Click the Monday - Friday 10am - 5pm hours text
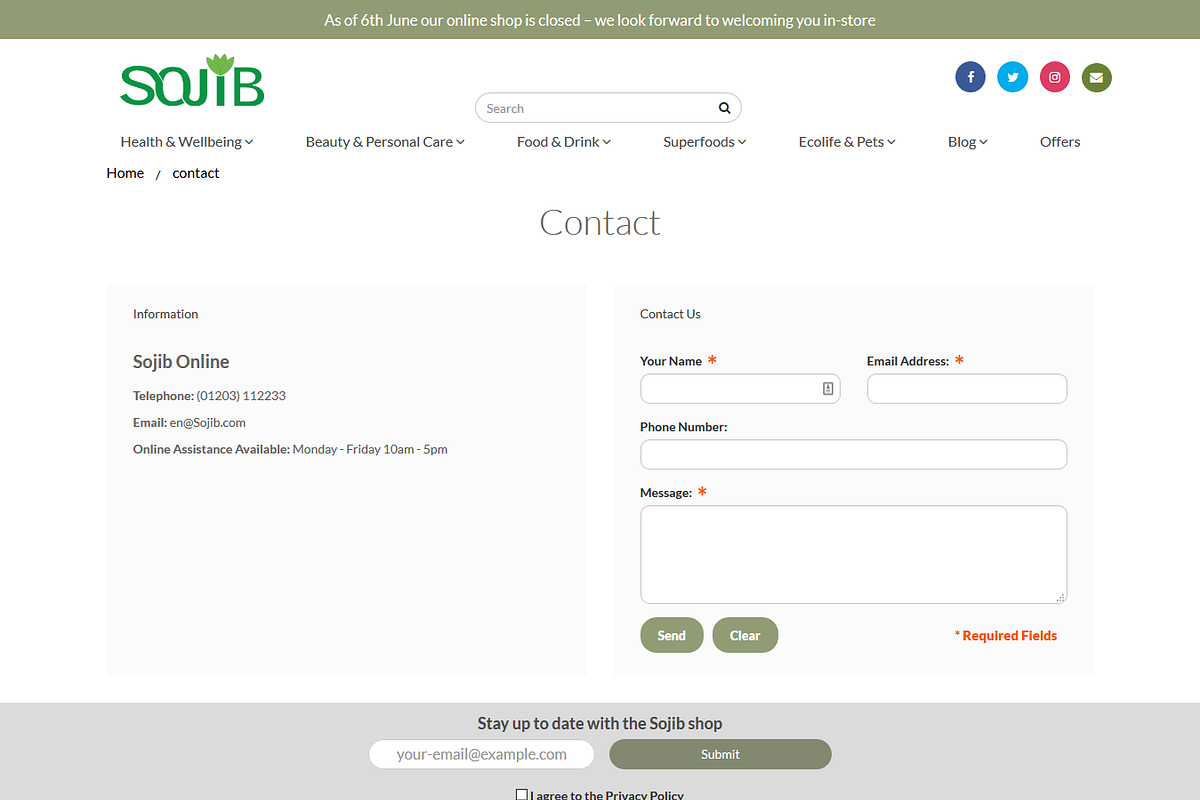Viewport: 1200px width, 800px height. [370, 450]
